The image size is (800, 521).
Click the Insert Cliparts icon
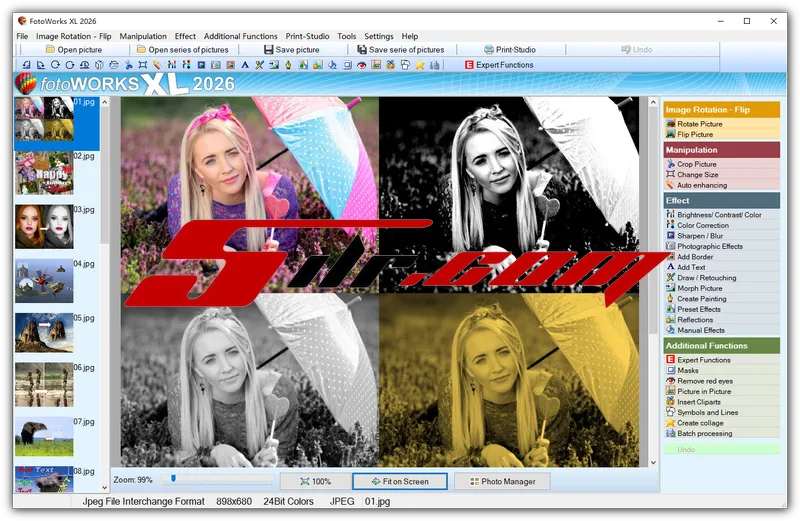[x=671, y=402]
